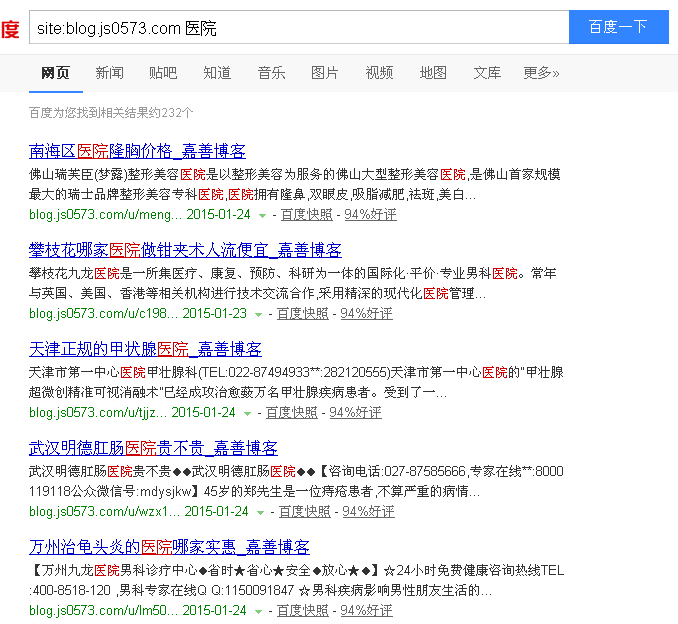
Task: Click the Baidu logo icon
Action: tap(9, 27)
